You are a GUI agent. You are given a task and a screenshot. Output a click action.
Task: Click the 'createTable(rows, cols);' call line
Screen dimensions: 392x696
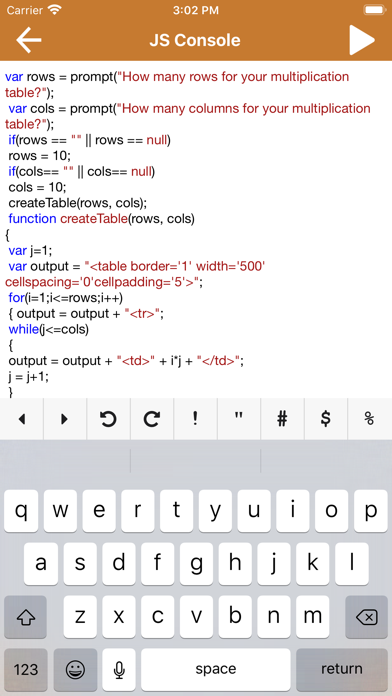point(78,203)
